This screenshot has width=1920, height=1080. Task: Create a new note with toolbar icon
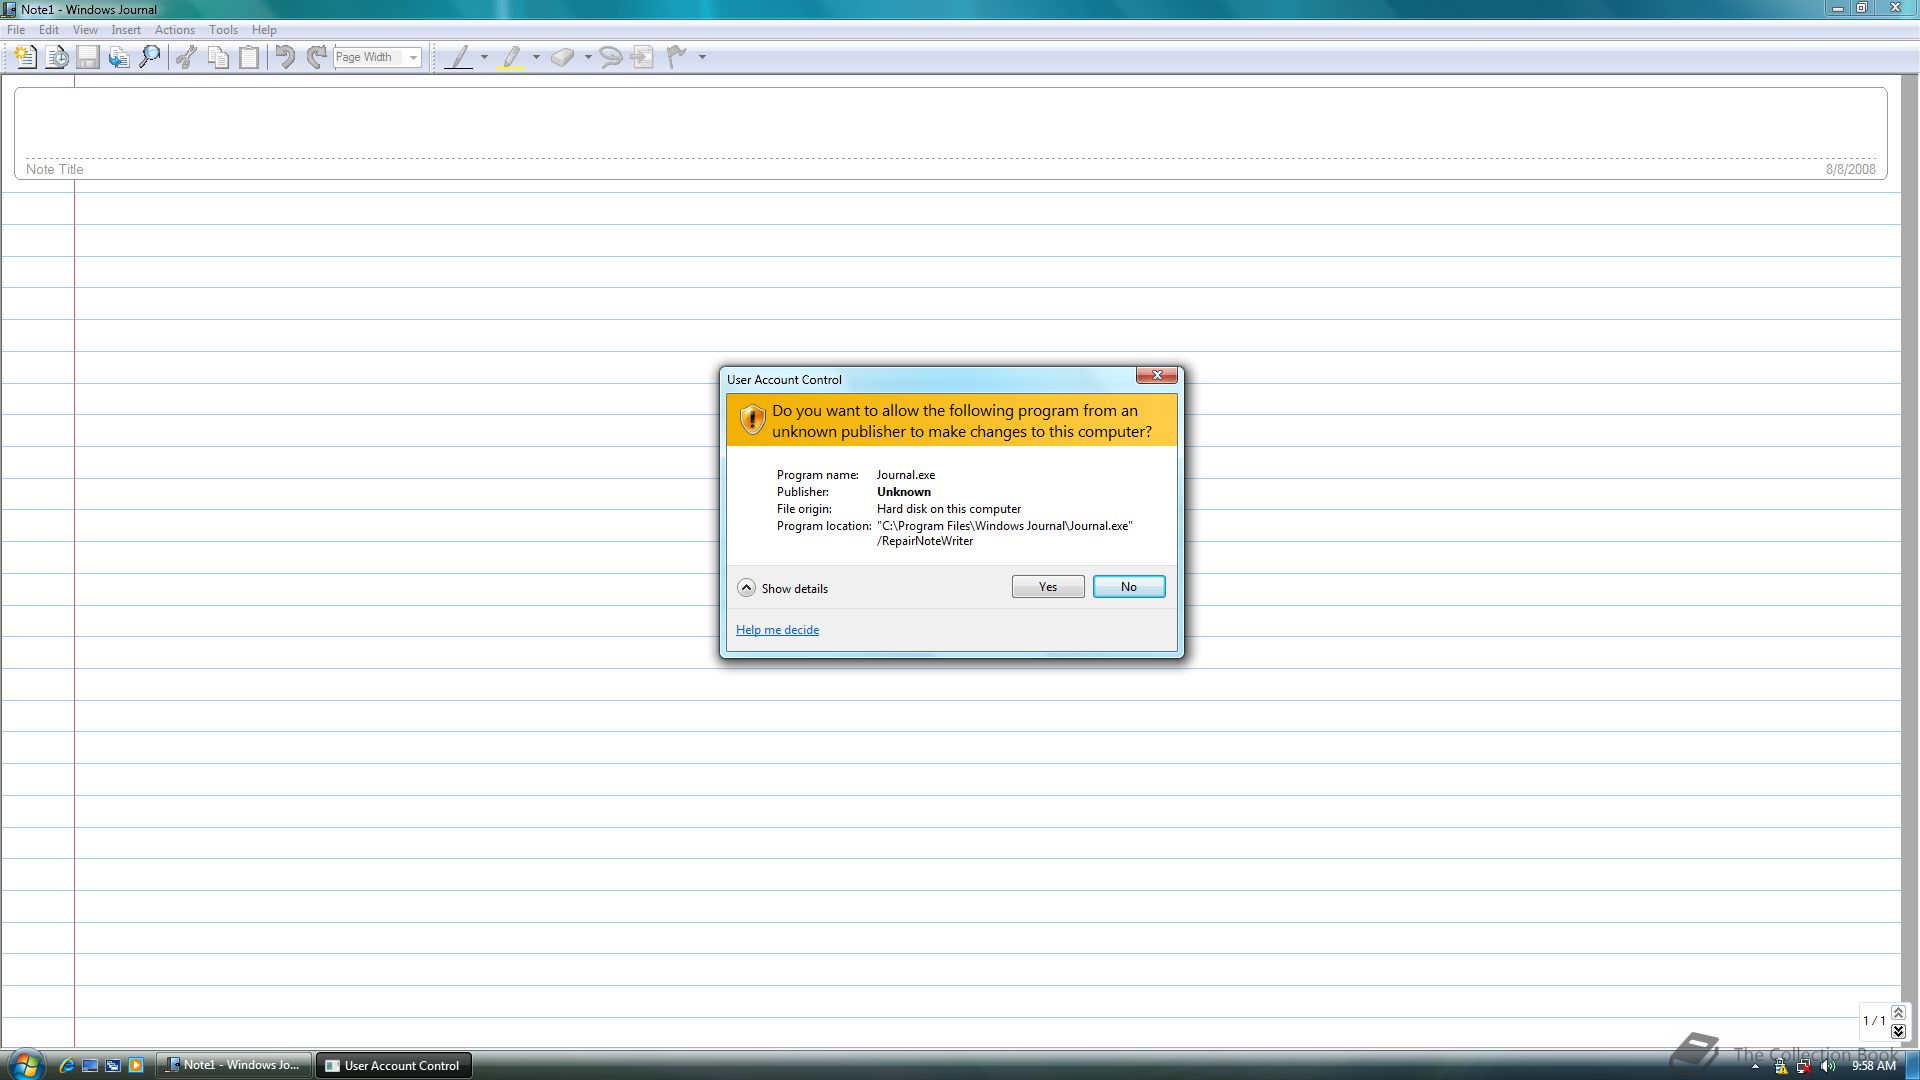25,57
